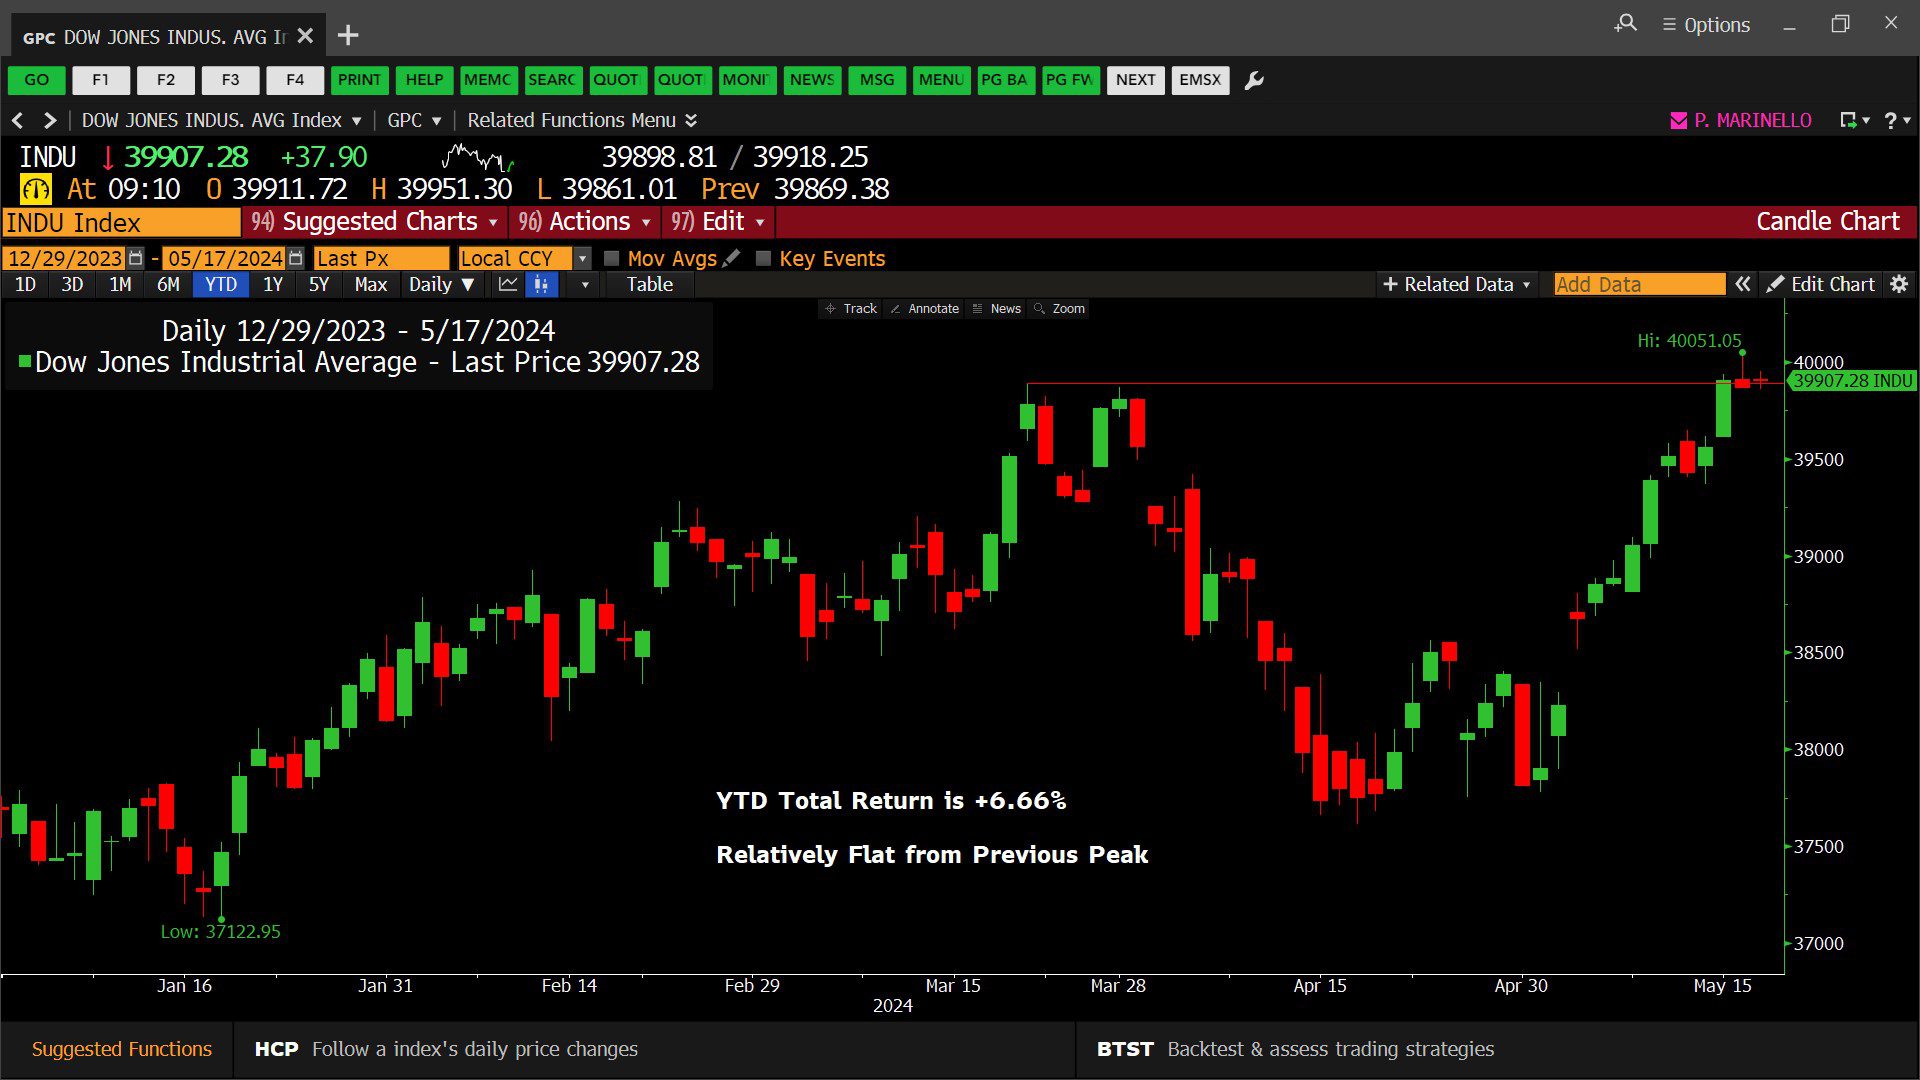Viewport: 1920px width, 1080px height.
Task: Open the Related Data dropdown
Action: pyautogui.click(x=1457, y=284)
